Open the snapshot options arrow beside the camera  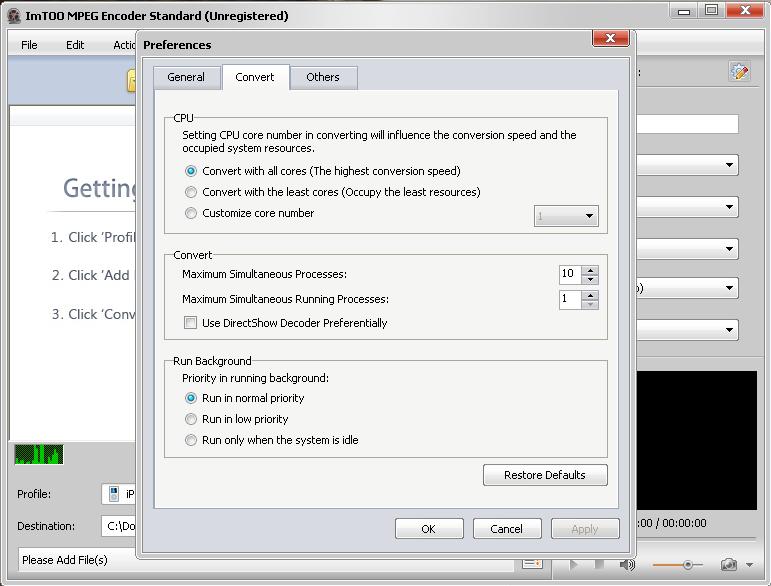pyautogui.click(x=749, y=565)
